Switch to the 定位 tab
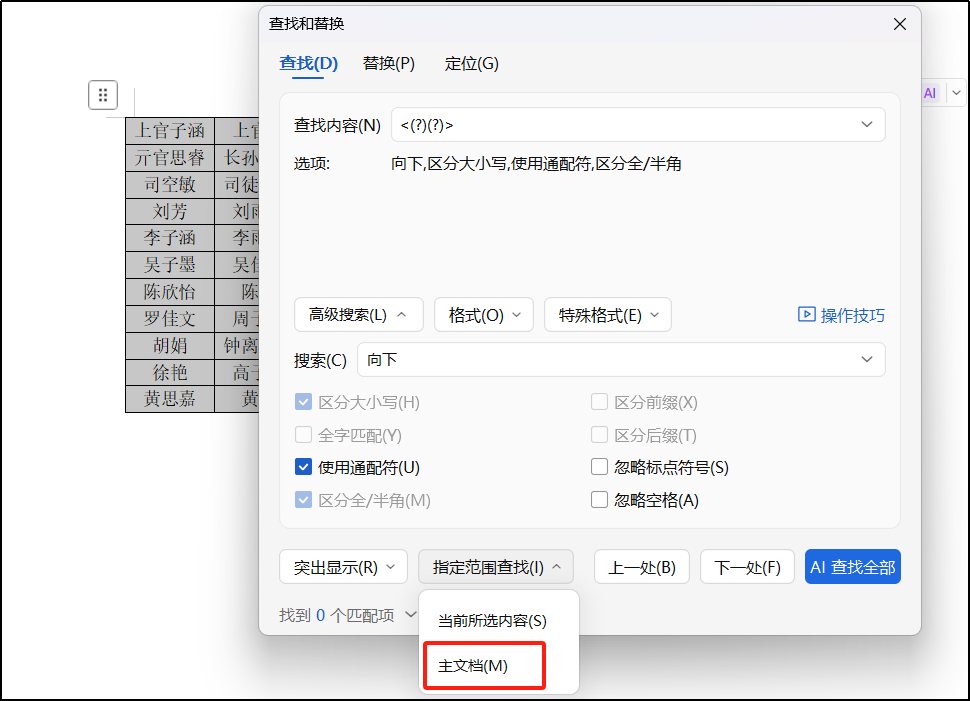970x701 pixels. tap(471, 63)
